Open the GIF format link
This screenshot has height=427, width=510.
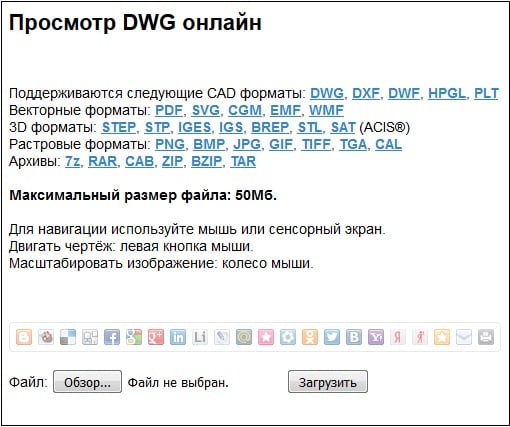click(281, 144)
